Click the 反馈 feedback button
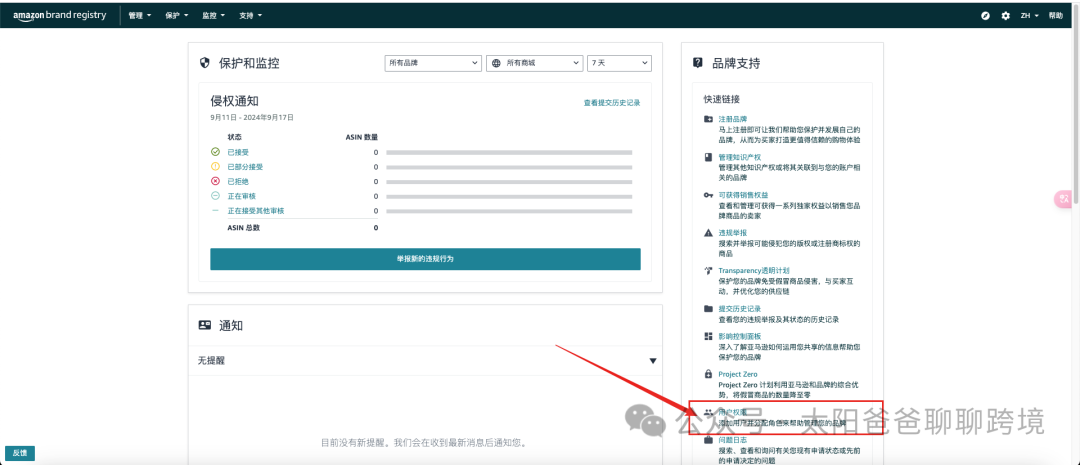The height and width of the screenshot is (465, 1080). tap(20, 453)
